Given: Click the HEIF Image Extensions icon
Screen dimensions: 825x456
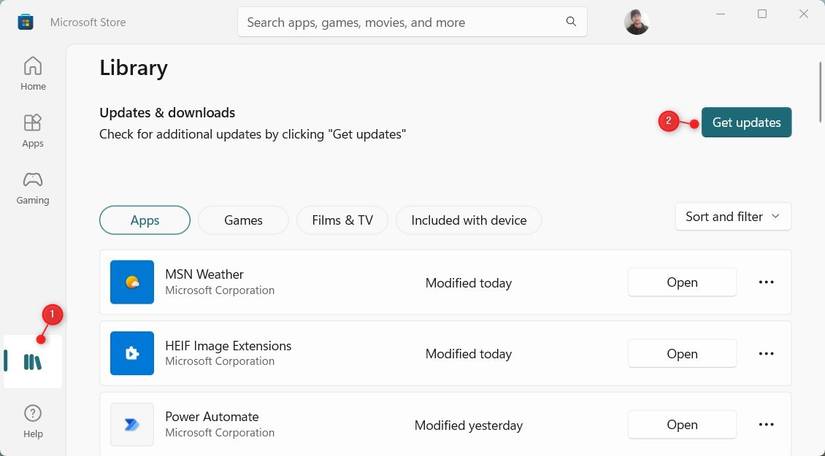Looking at the screenshot, I should (132, 353).
